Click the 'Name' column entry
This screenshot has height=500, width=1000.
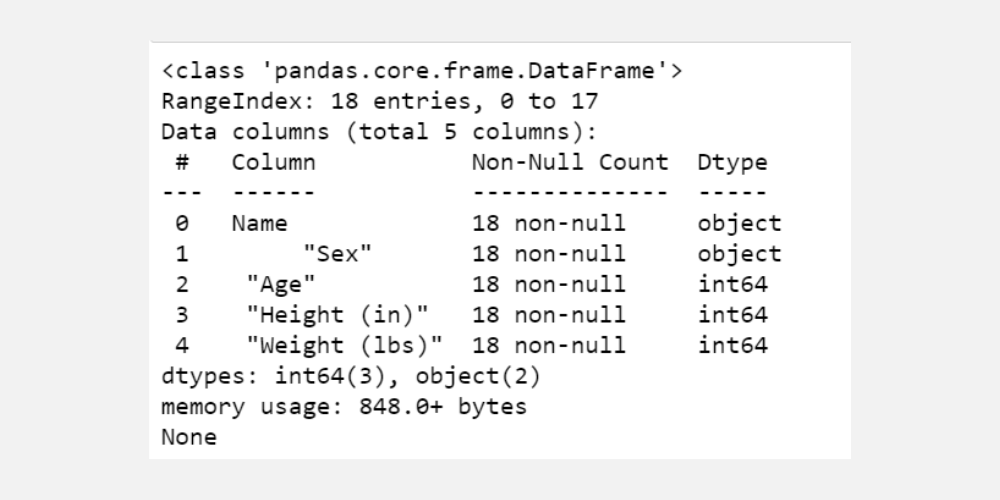click(259, 223)
